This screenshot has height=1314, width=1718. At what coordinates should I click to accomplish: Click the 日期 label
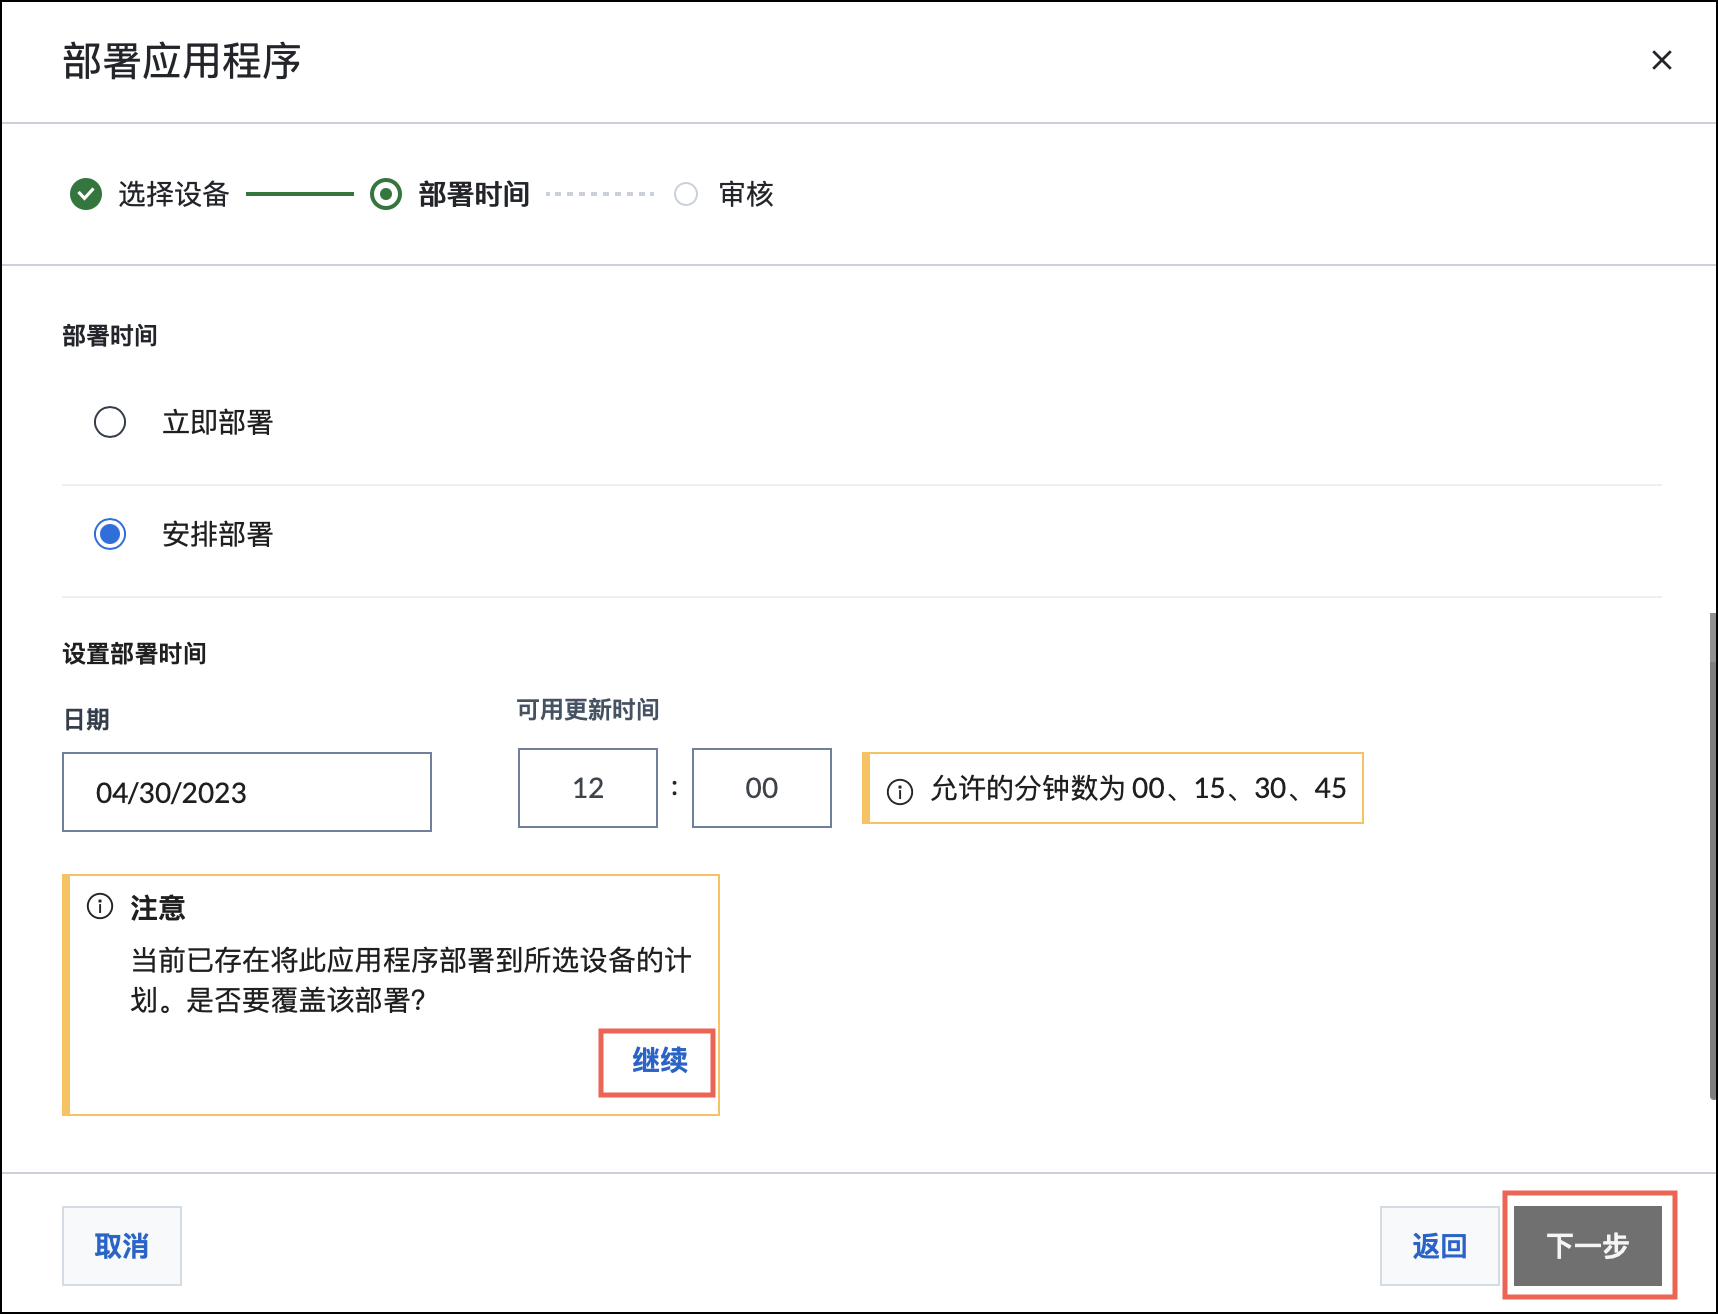click(86, 720)
